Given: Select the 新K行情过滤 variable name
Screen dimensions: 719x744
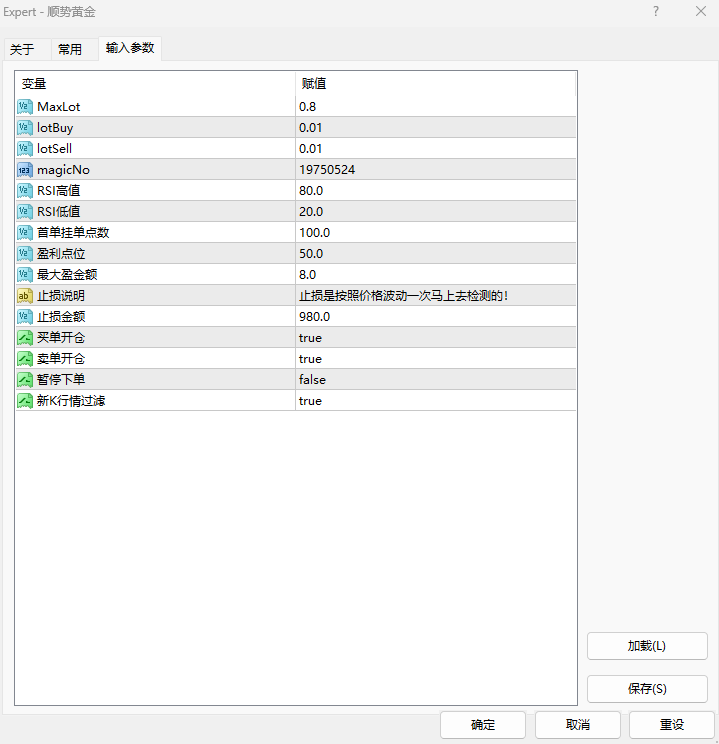Looking at the screenshot, I should 71,401.
